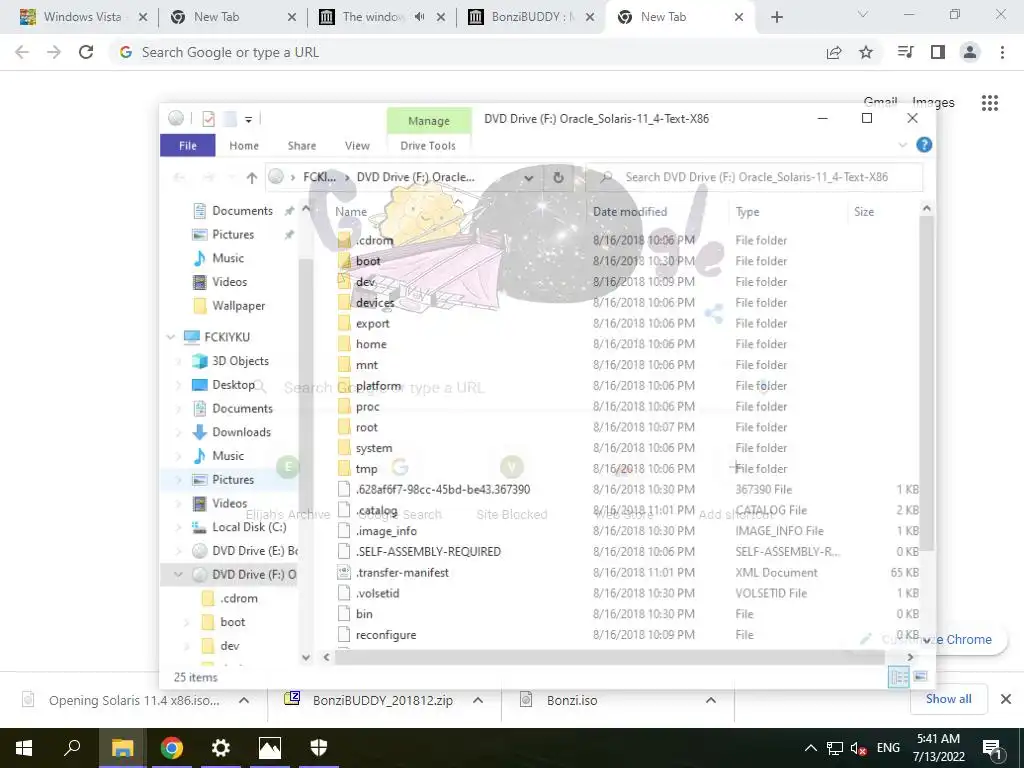Screen dimensions: 1024x768
Task: Open Chrome from the taskbar
Action: (x=172, y=748)
